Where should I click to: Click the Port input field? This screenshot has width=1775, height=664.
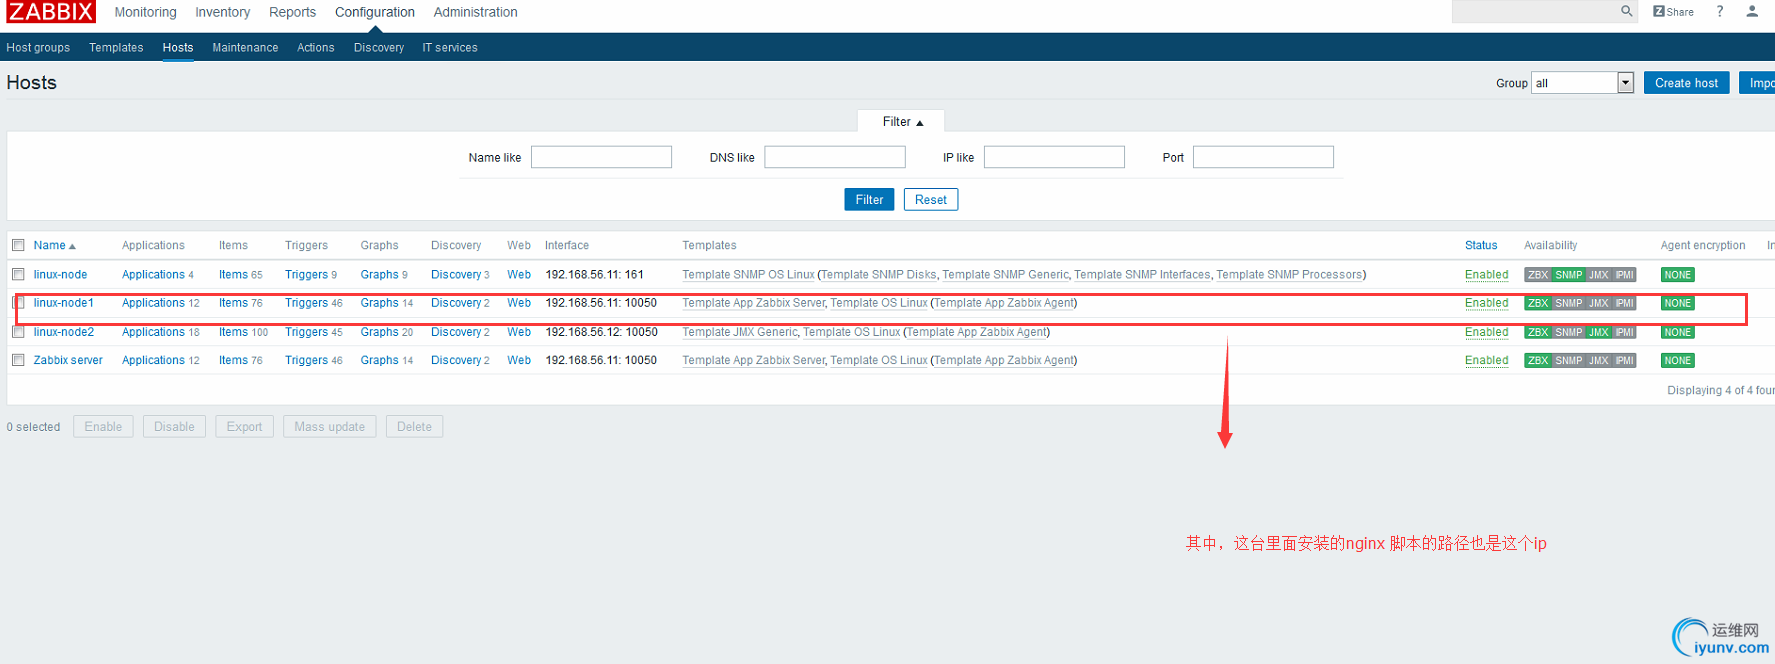1263,157
